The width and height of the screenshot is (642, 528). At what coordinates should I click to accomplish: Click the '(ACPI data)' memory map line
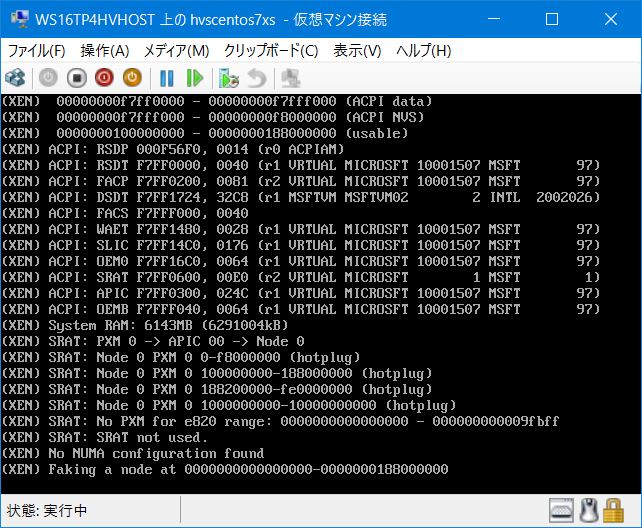tap(217, 102)
